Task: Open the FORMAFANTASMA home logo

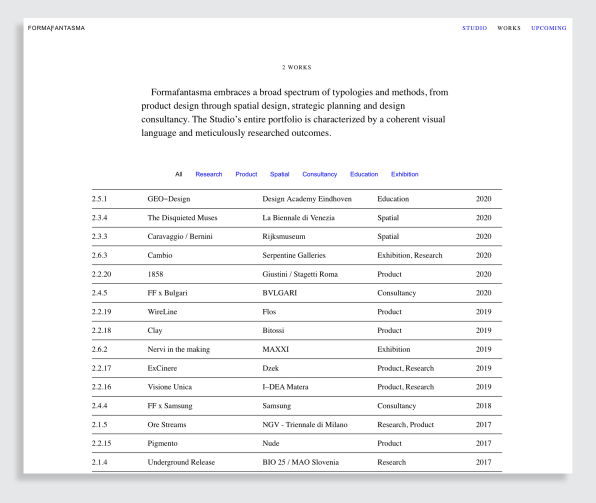Action: (56, 28)
